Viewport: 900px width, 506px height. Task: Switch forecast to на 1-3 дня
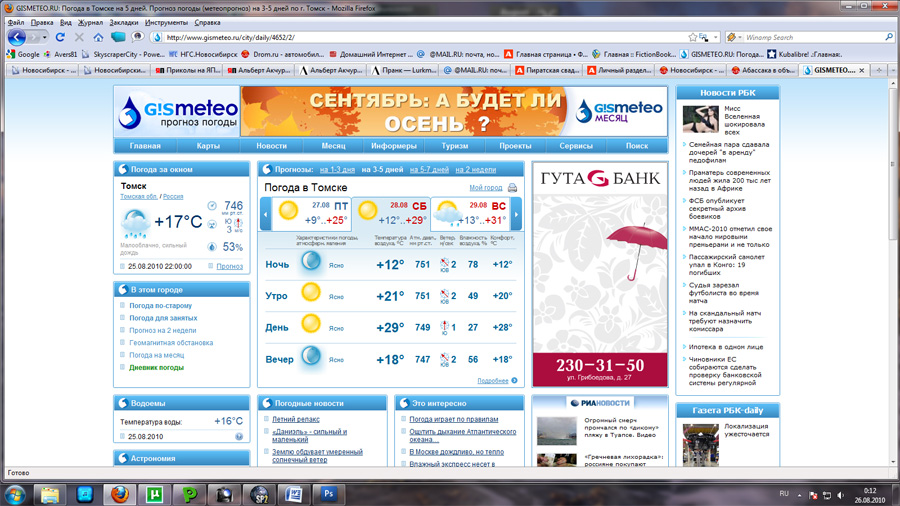[338, 170]
